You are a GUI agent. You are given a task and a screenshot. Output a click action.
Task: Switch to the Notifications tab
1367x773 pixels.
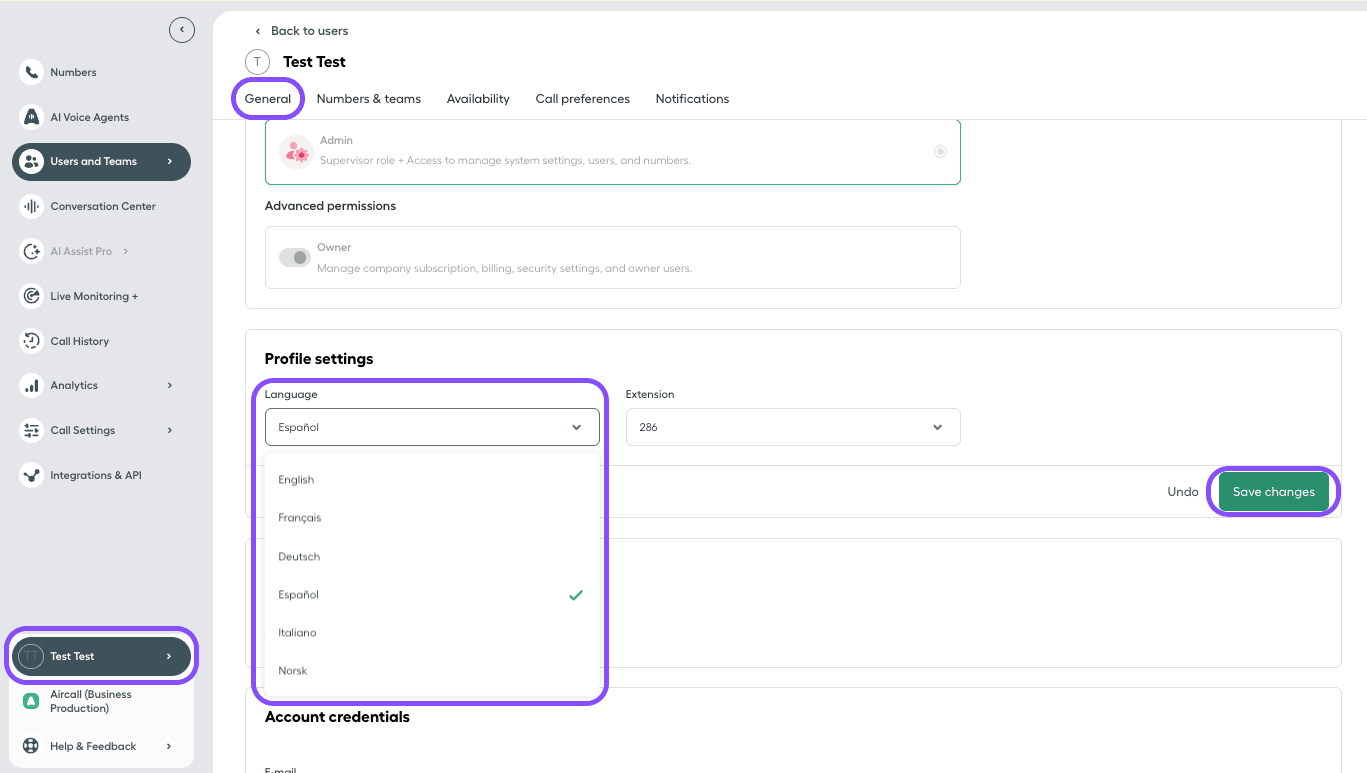[692, 98]
